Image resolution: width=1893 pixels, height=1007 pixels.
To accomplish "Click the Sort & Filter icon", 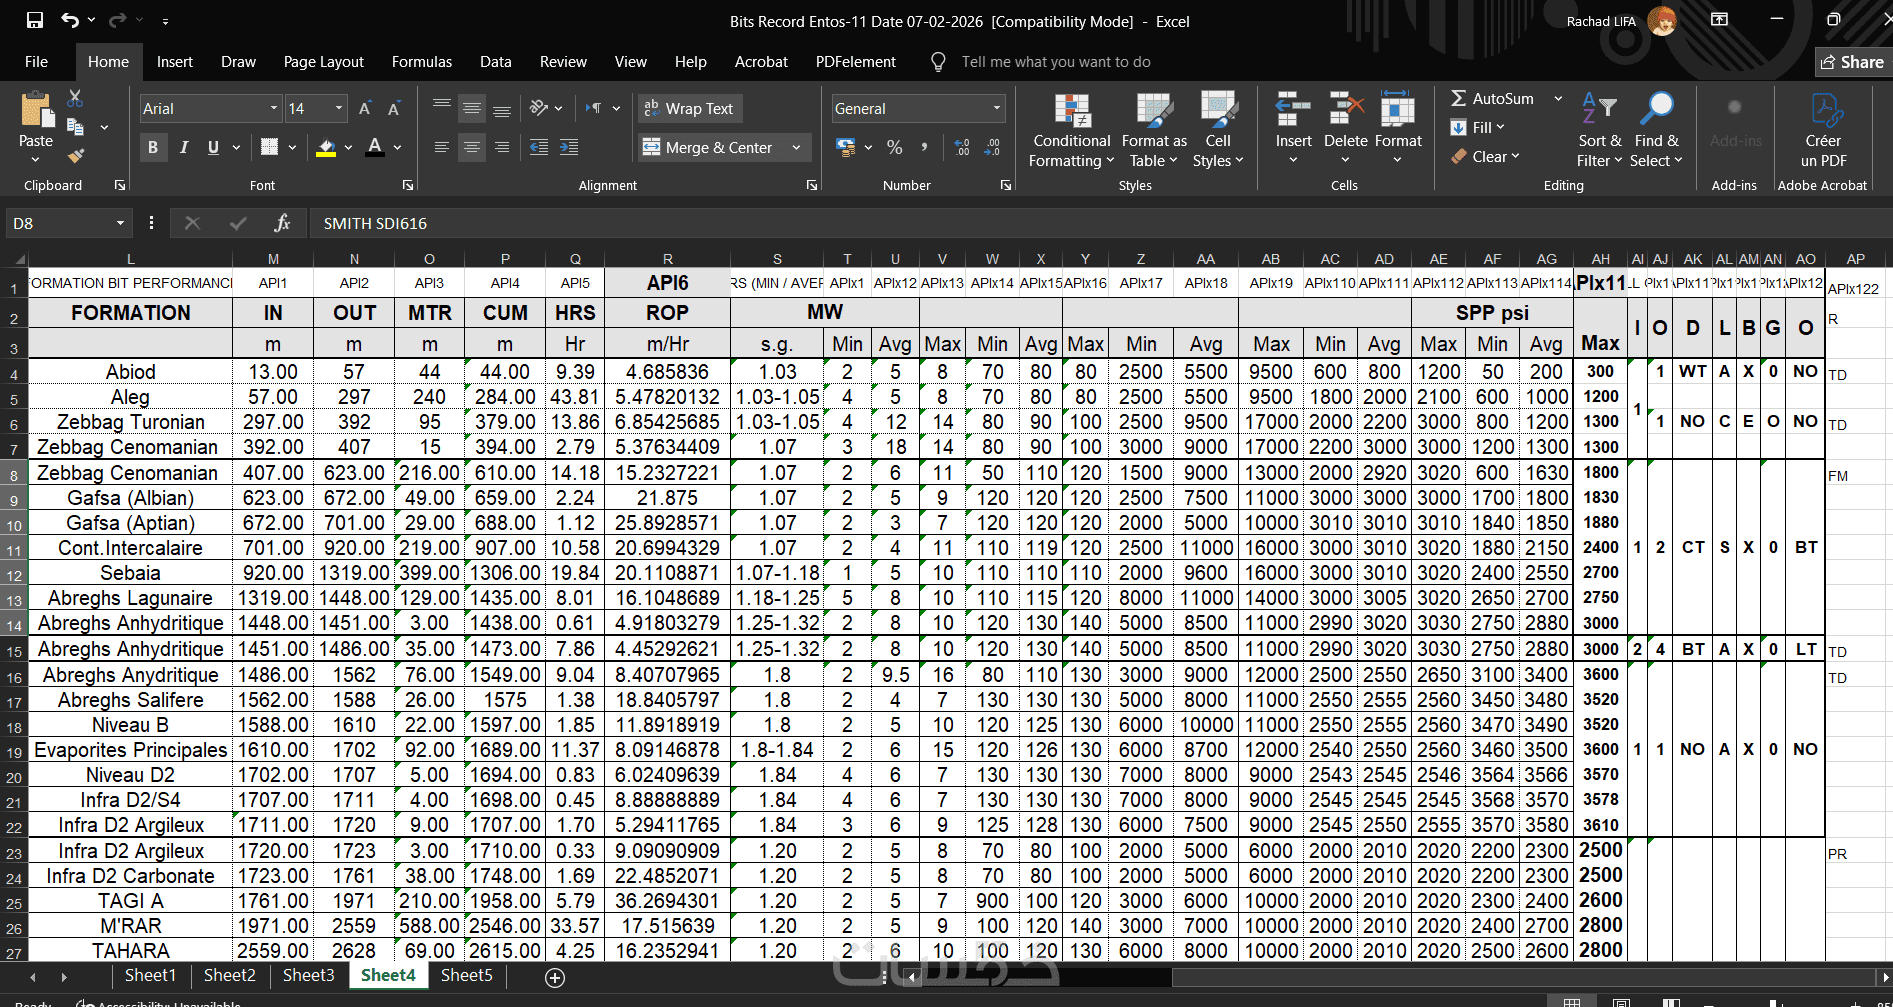I will [1599, 108].
